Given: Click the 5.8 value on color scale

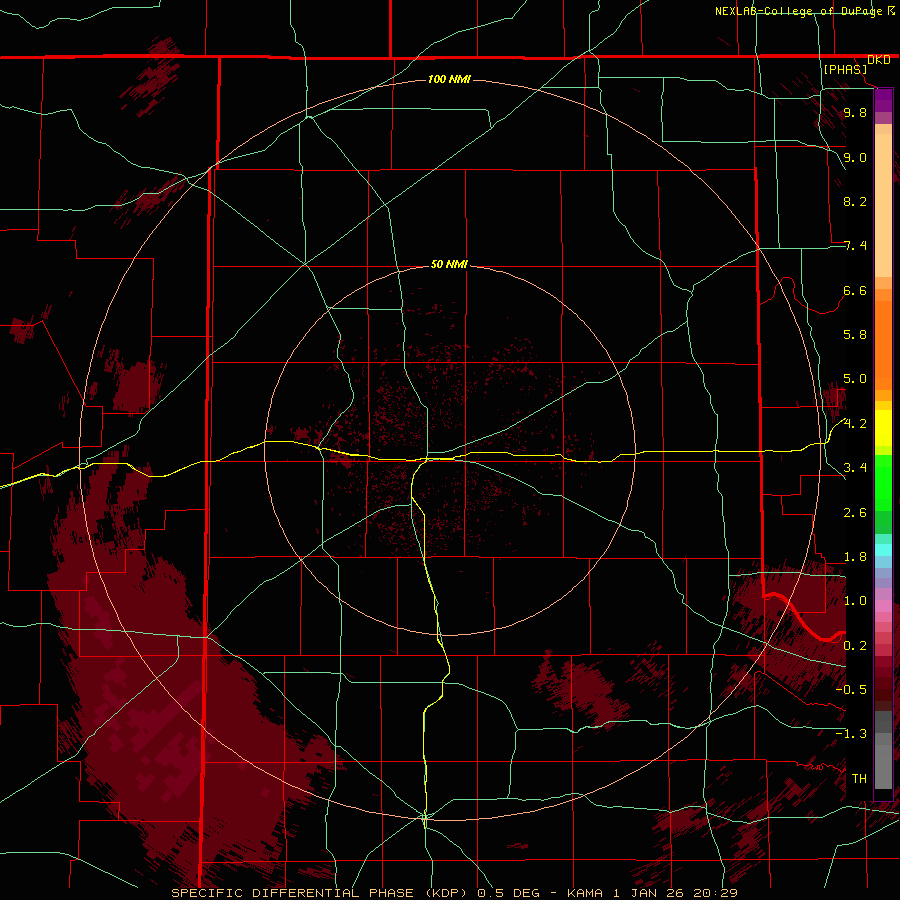Looking at the screenshot, I should click(x=855, y=334).
